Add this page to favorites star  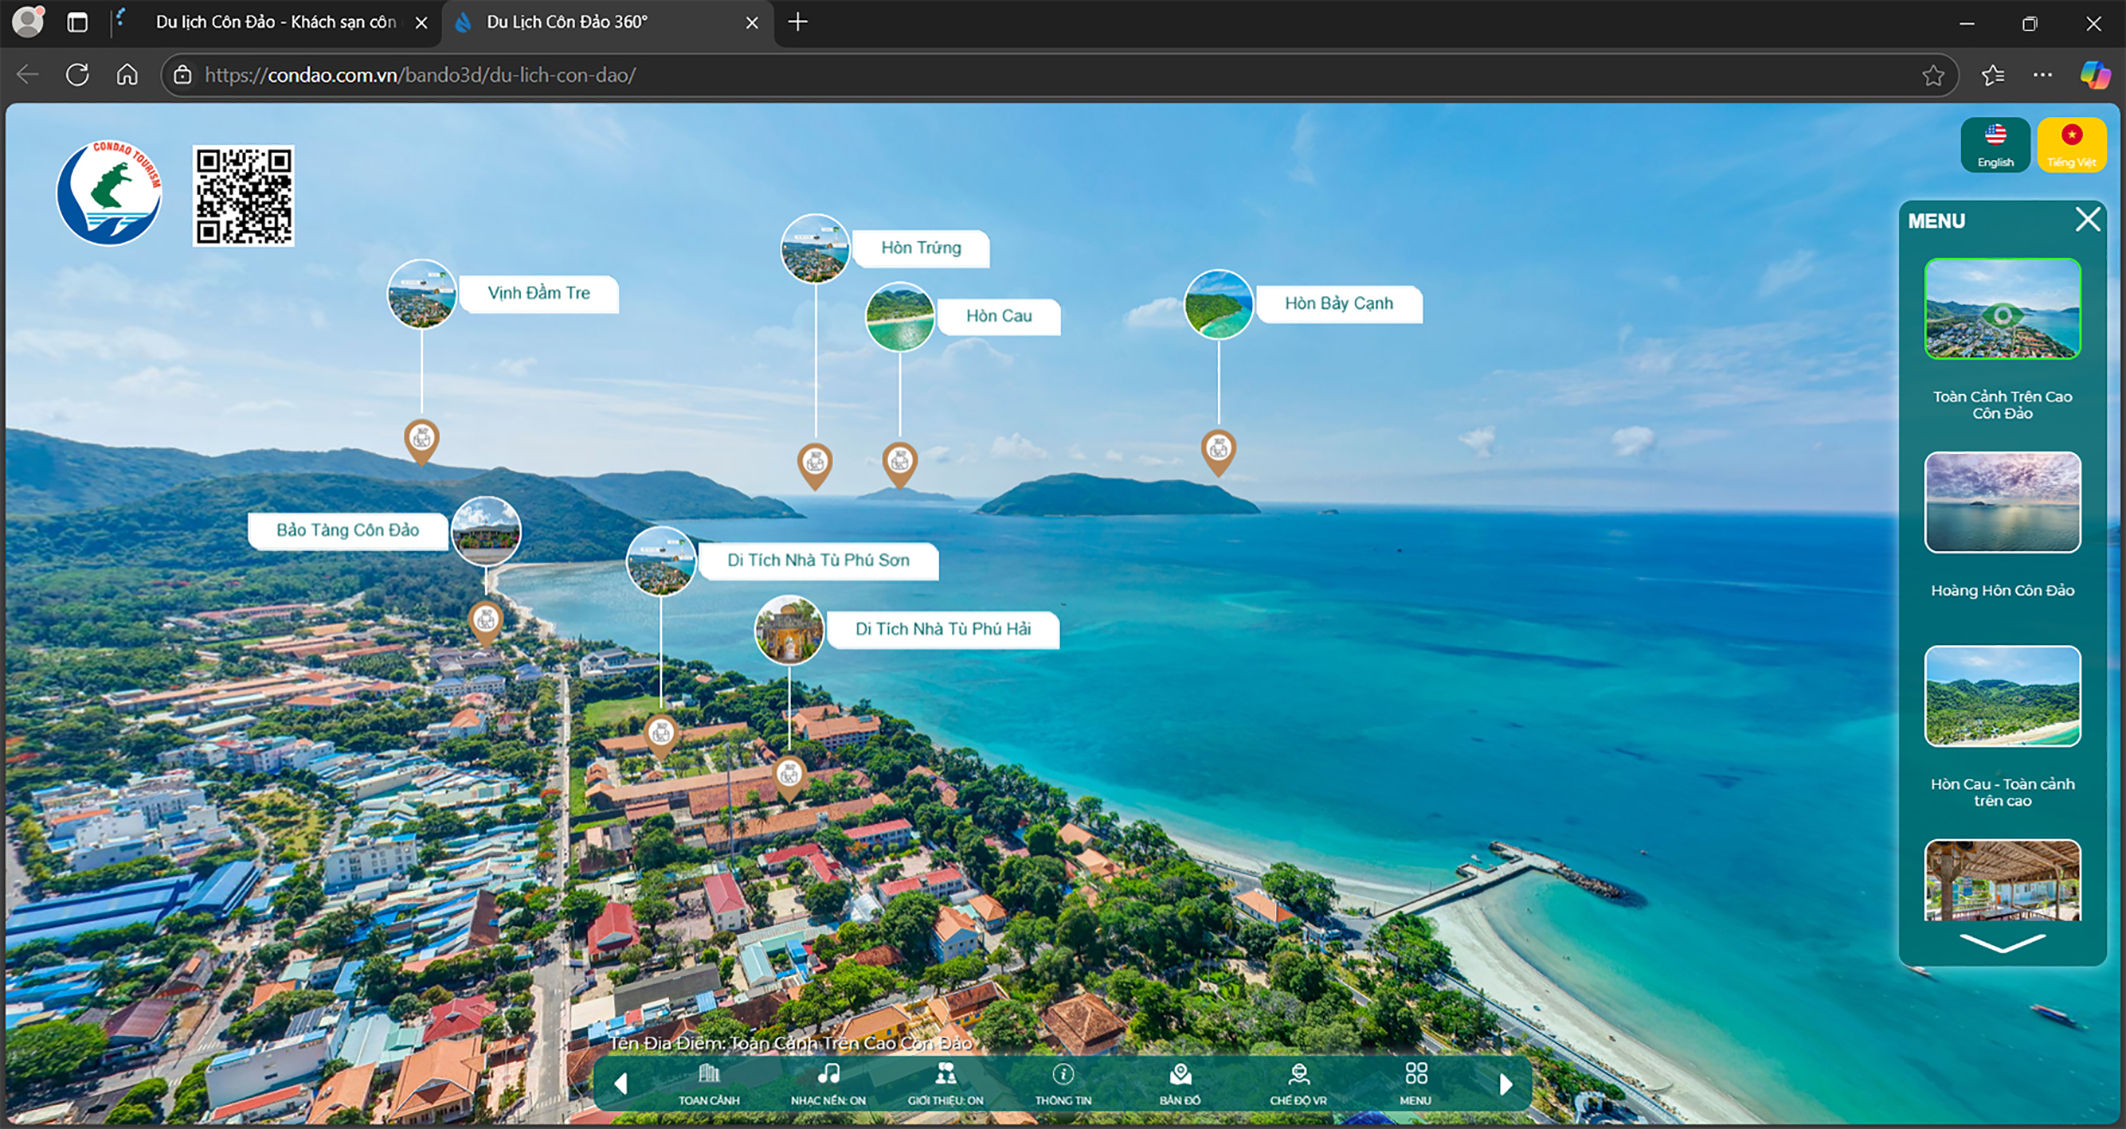pos(1933,75)
